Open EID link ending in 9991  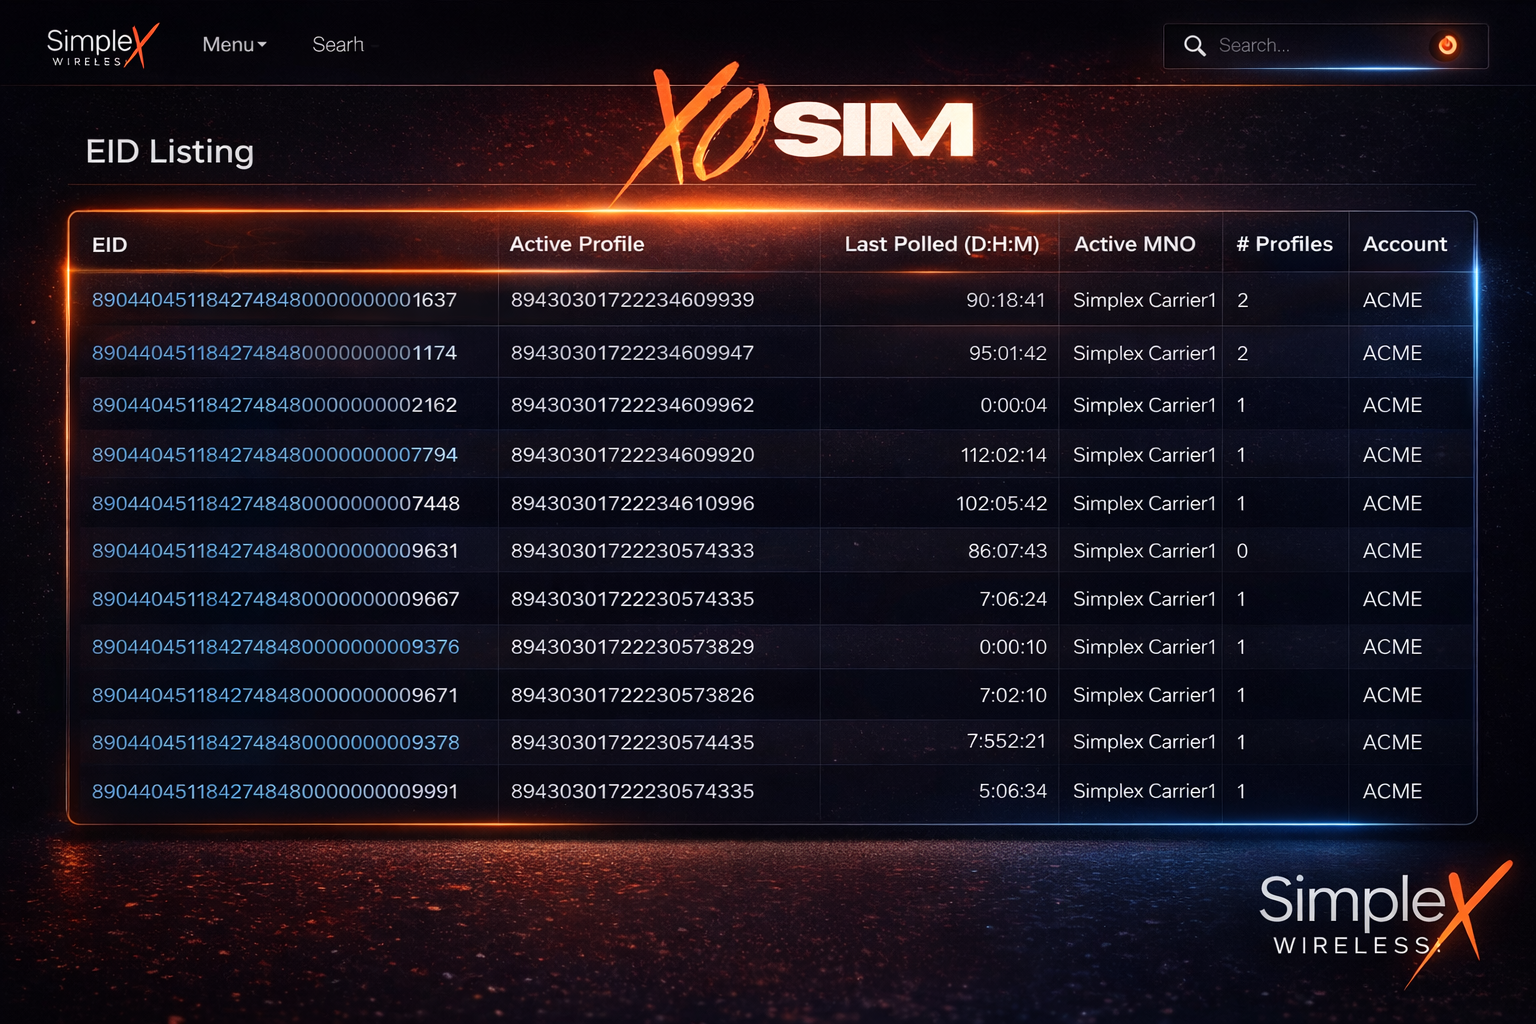click(275, 791)
